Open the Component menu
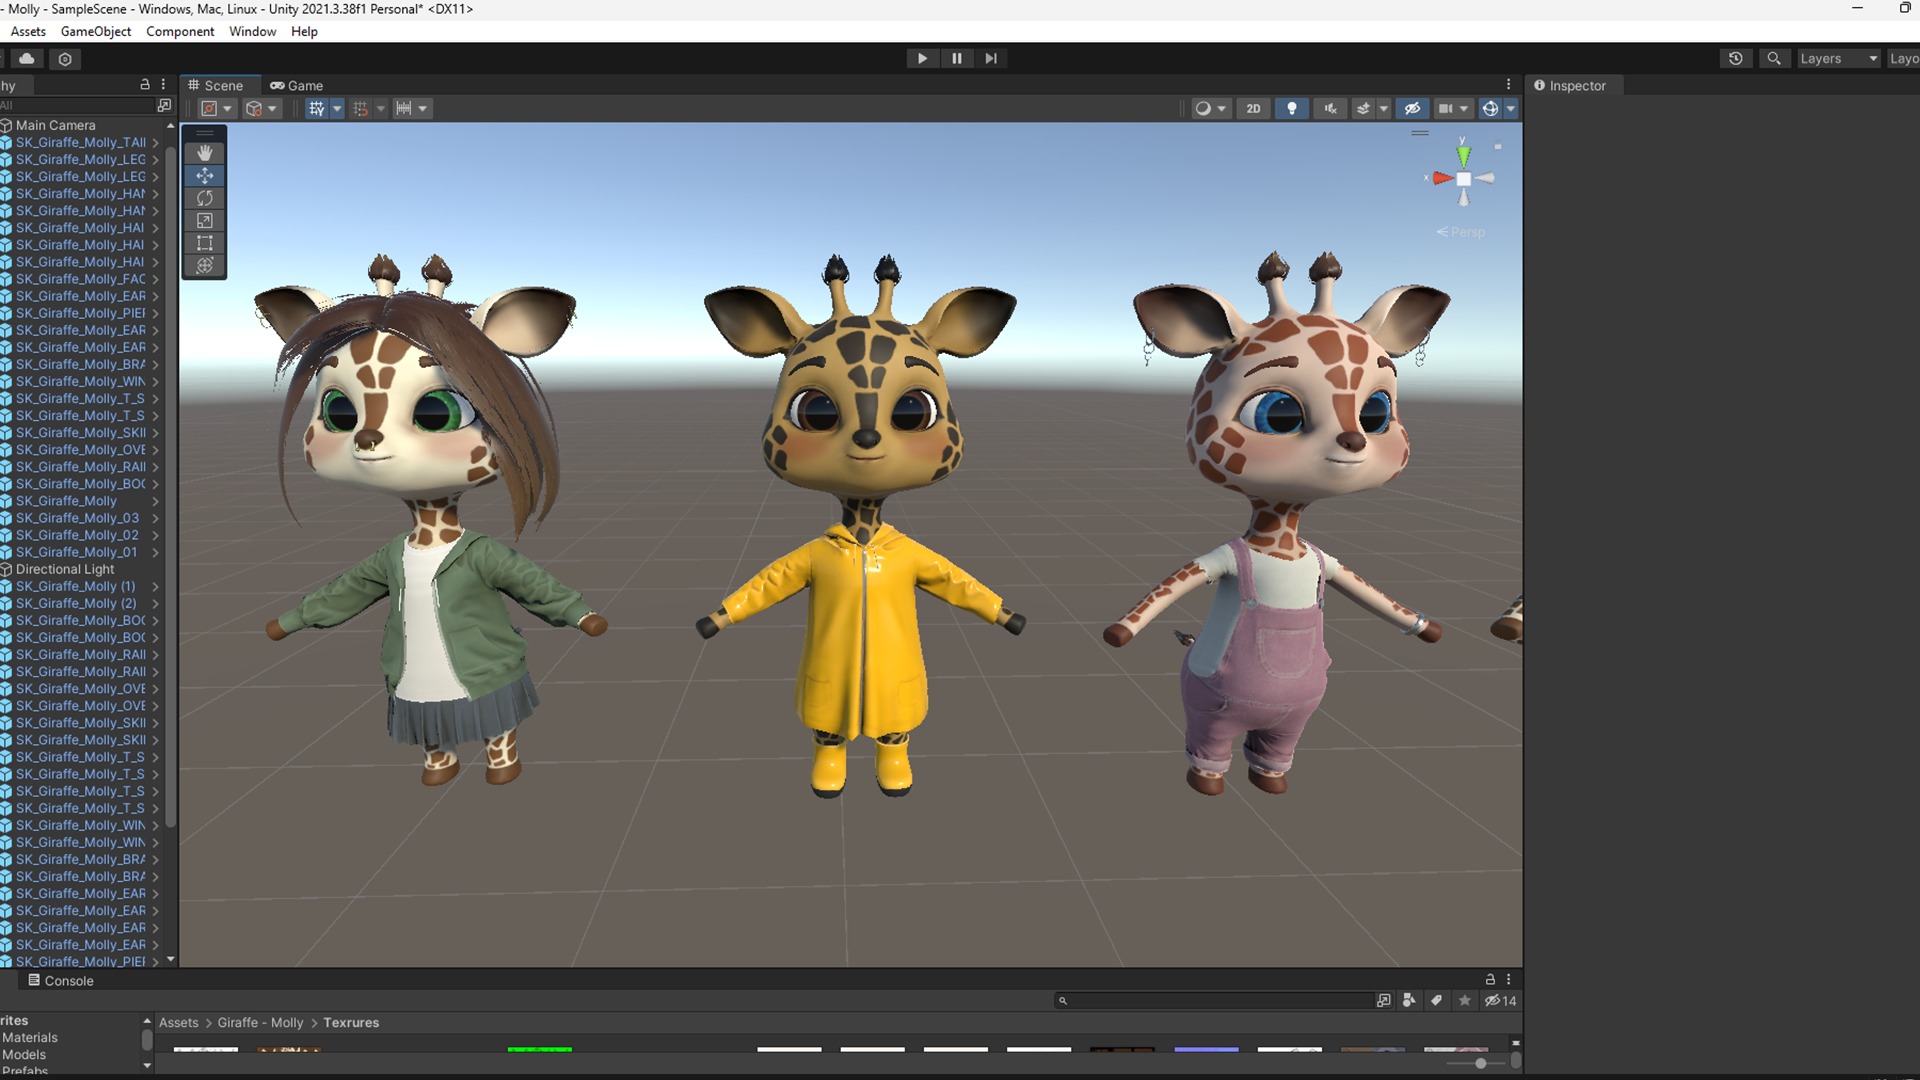Viewport: 1920px width, 1080px height. pyautogui.click(x=180, y=31)
